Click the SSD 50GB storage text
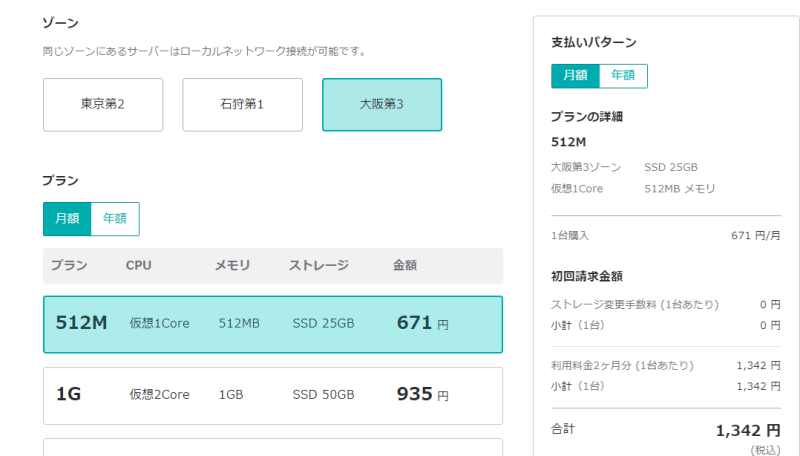 (x=323, y=395)
